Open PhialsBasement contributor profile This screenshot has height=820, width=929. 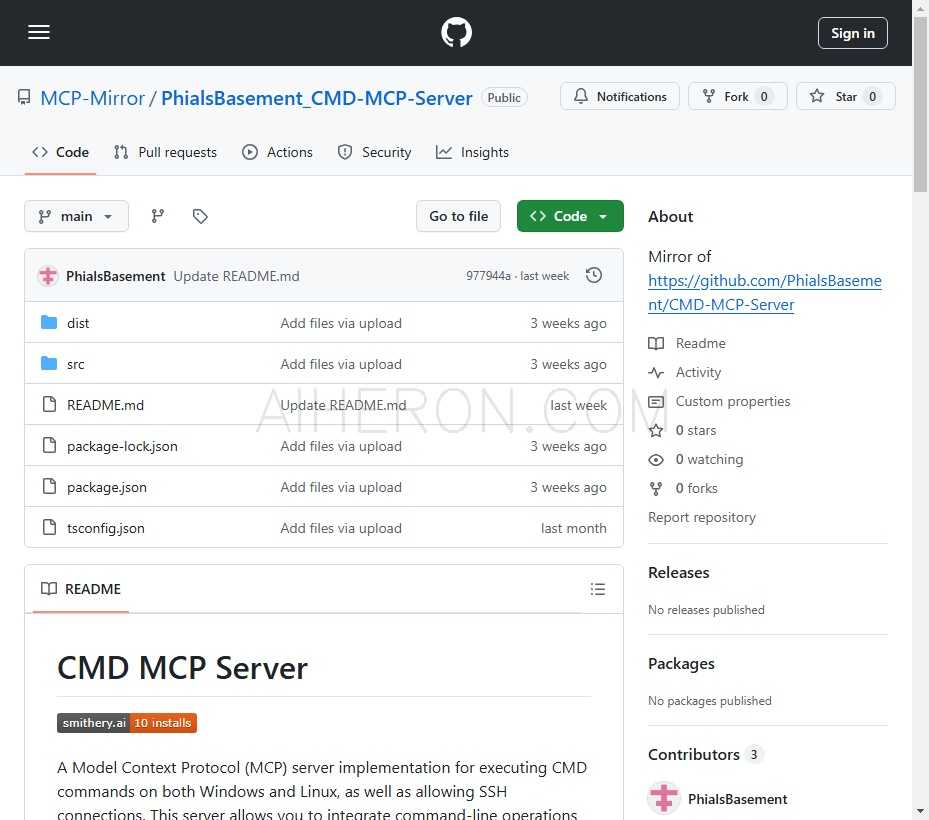point(737,799)
